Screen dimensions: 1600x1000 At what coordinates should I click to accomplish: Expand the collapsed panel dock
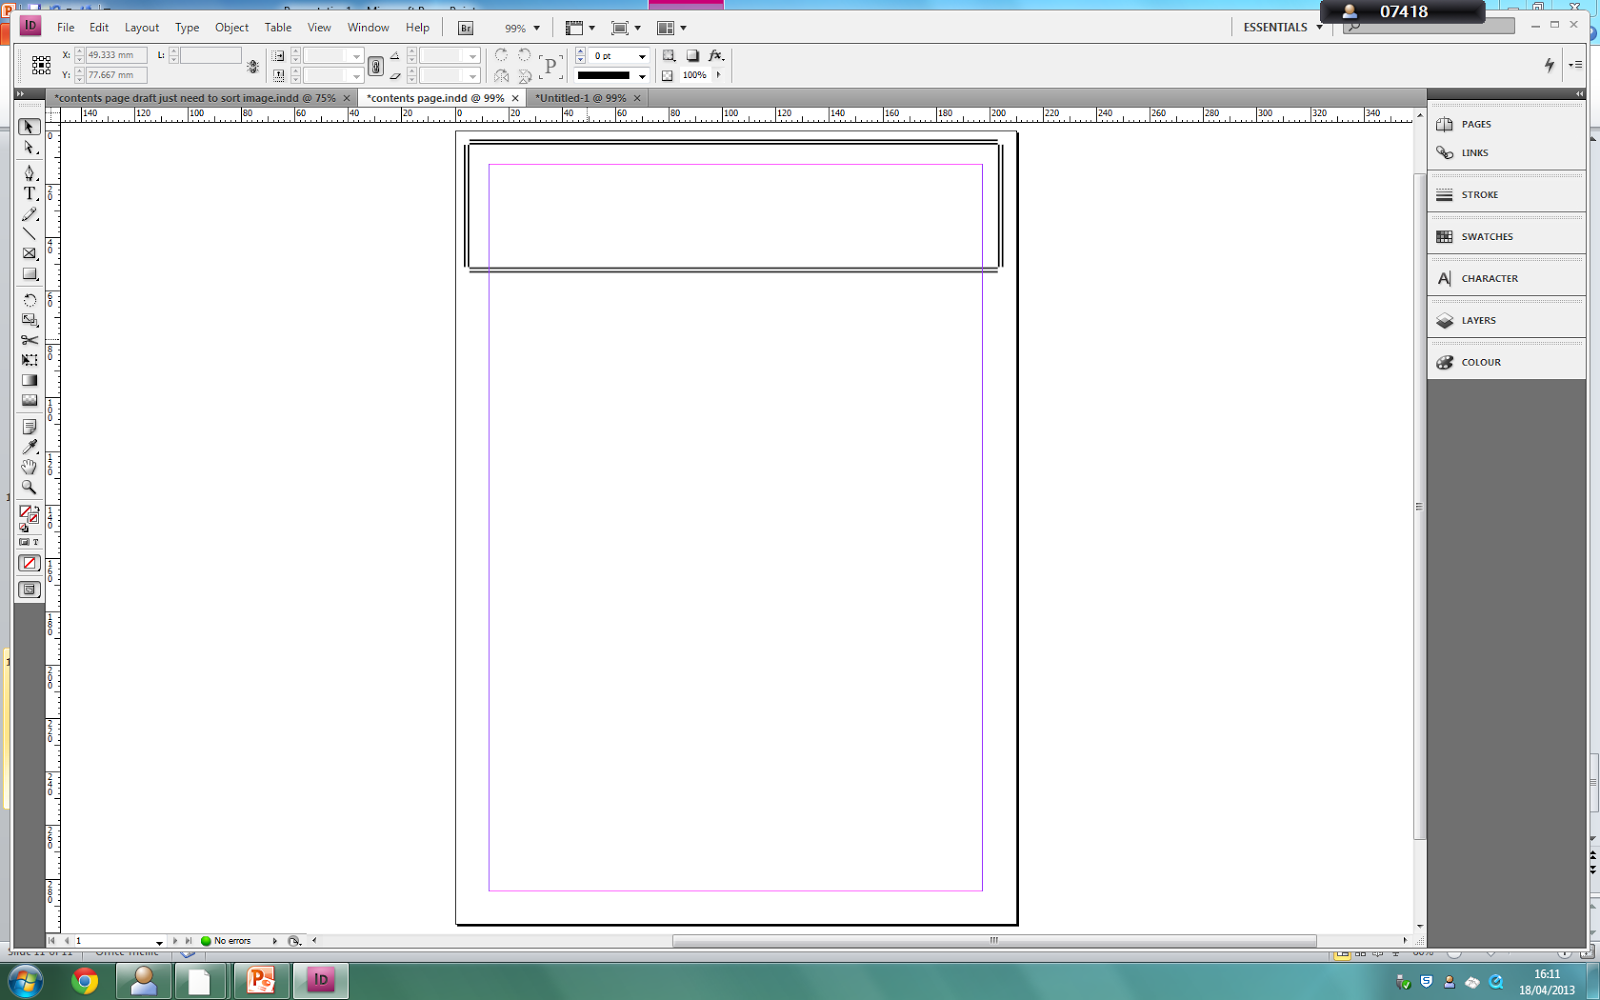click(1579, 94)
